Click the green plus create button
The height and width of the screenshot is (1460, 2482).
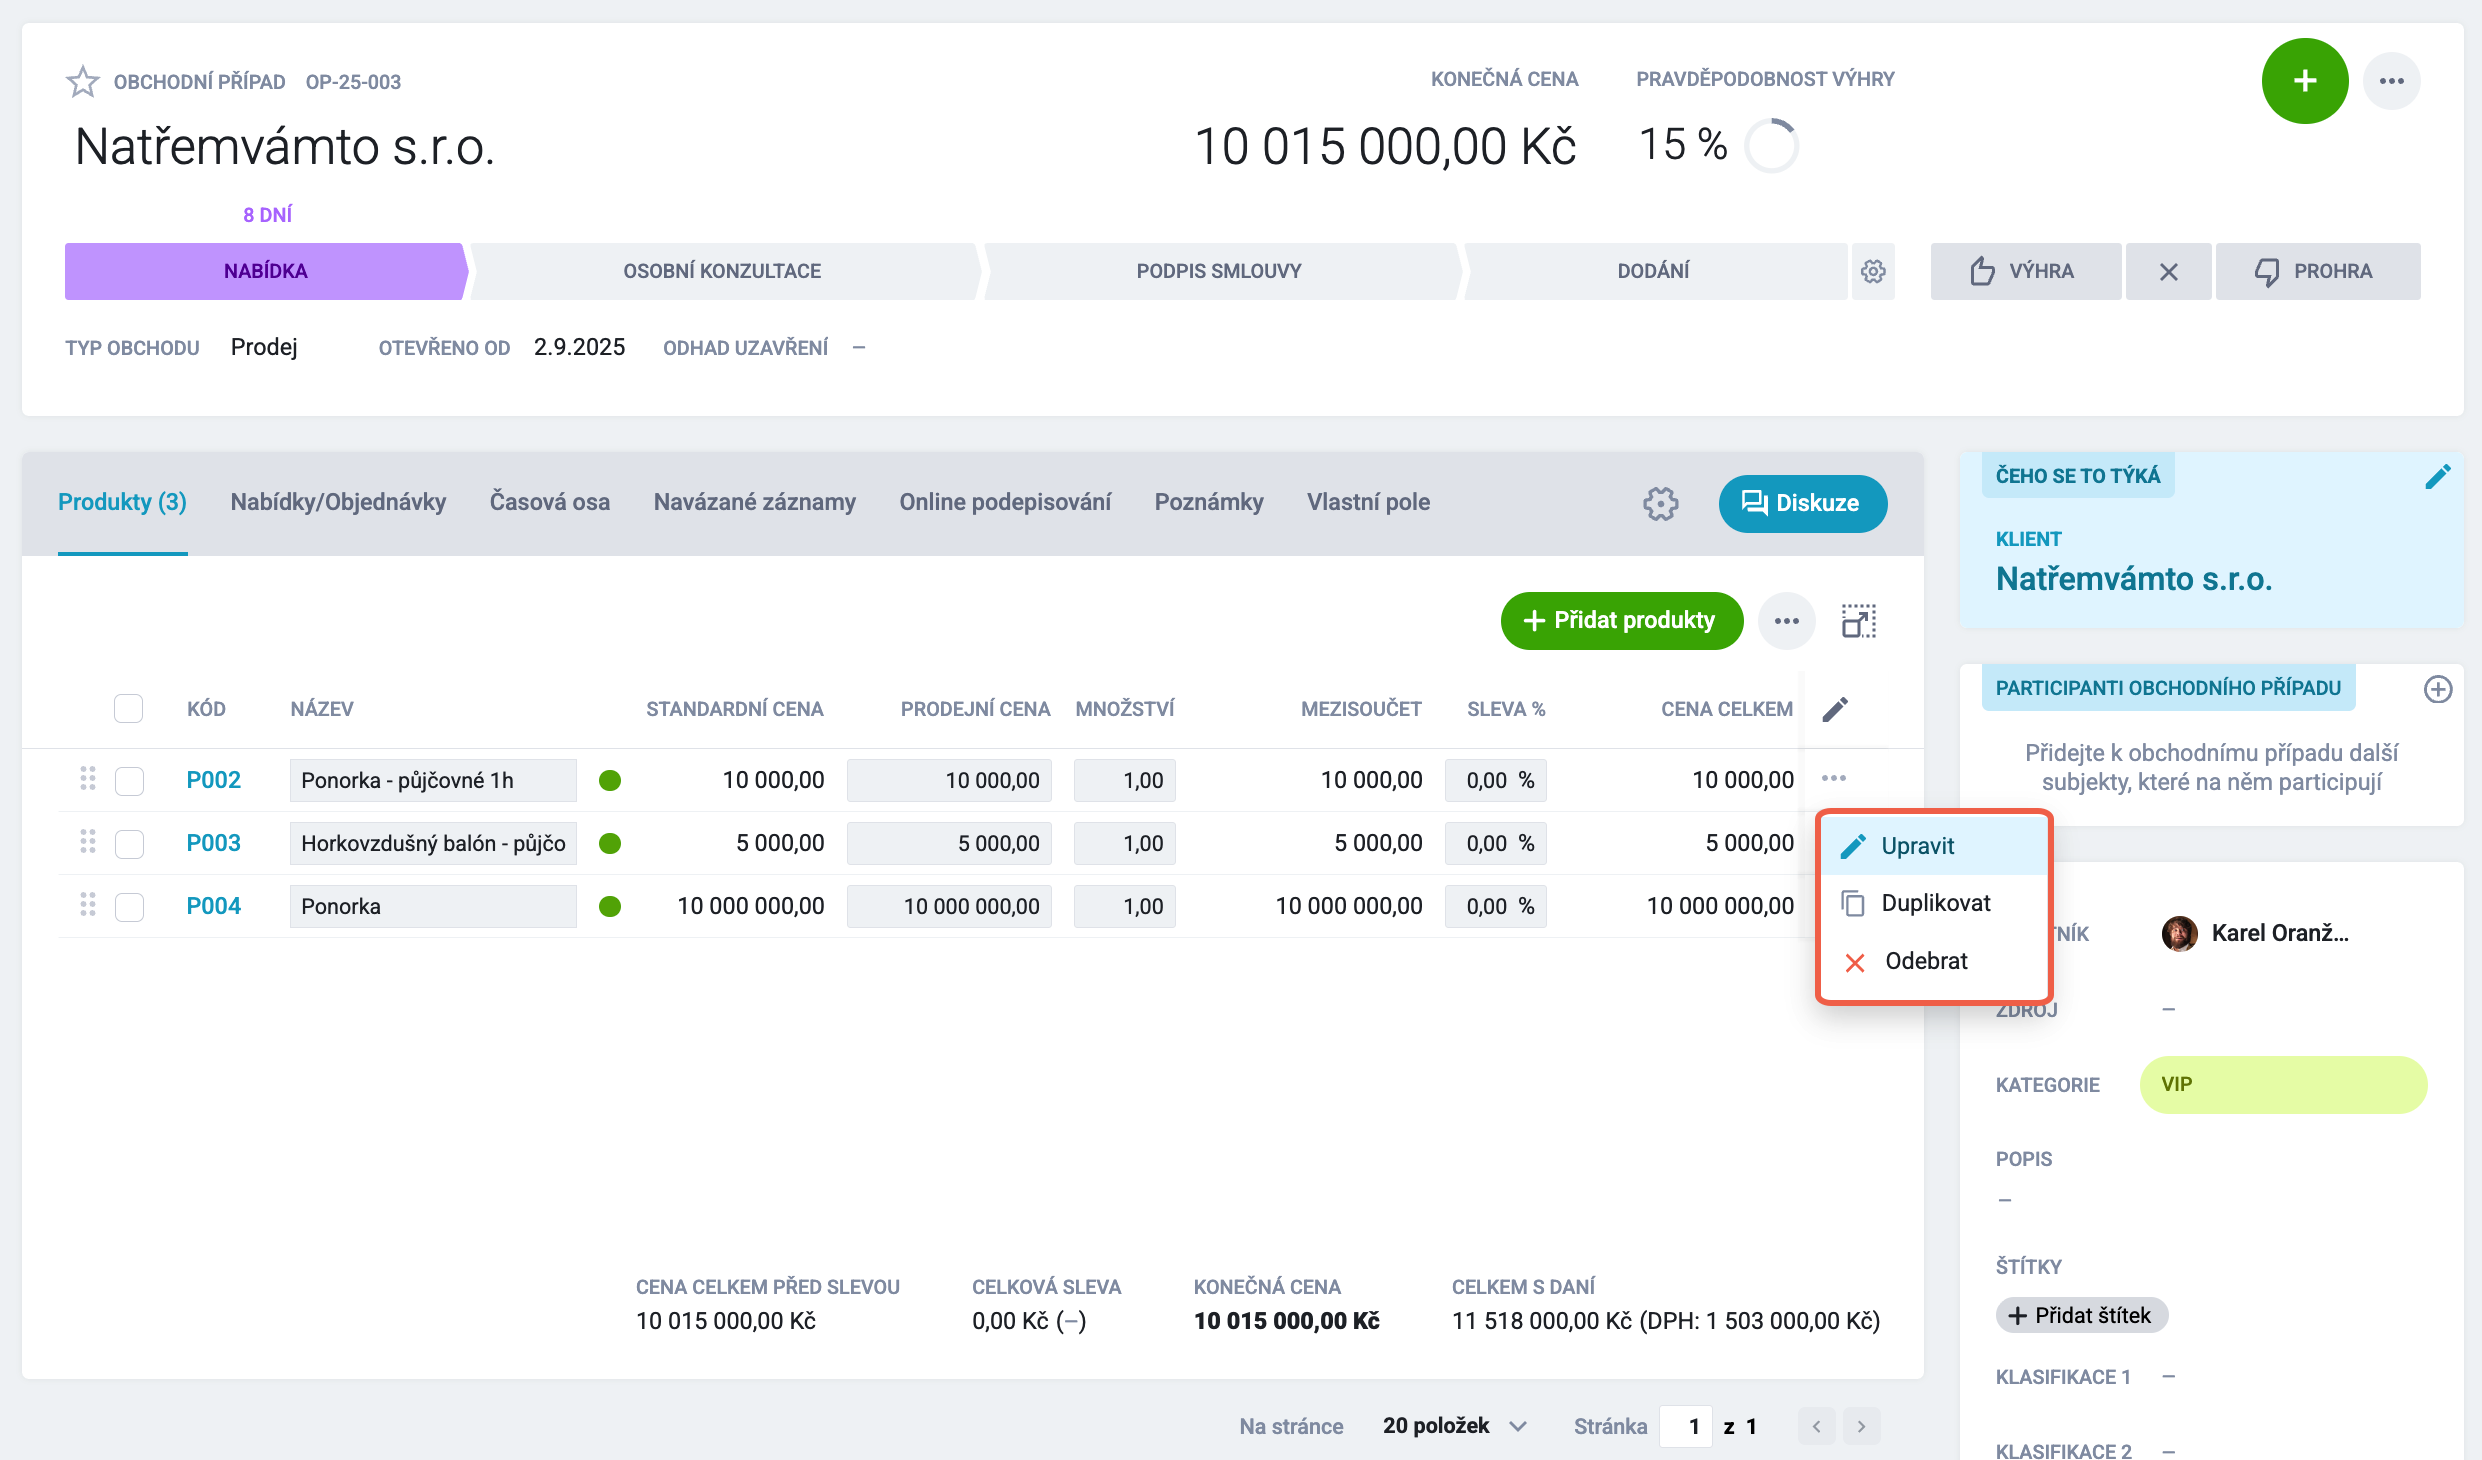pyautogui.click(x=2305, y=81)
